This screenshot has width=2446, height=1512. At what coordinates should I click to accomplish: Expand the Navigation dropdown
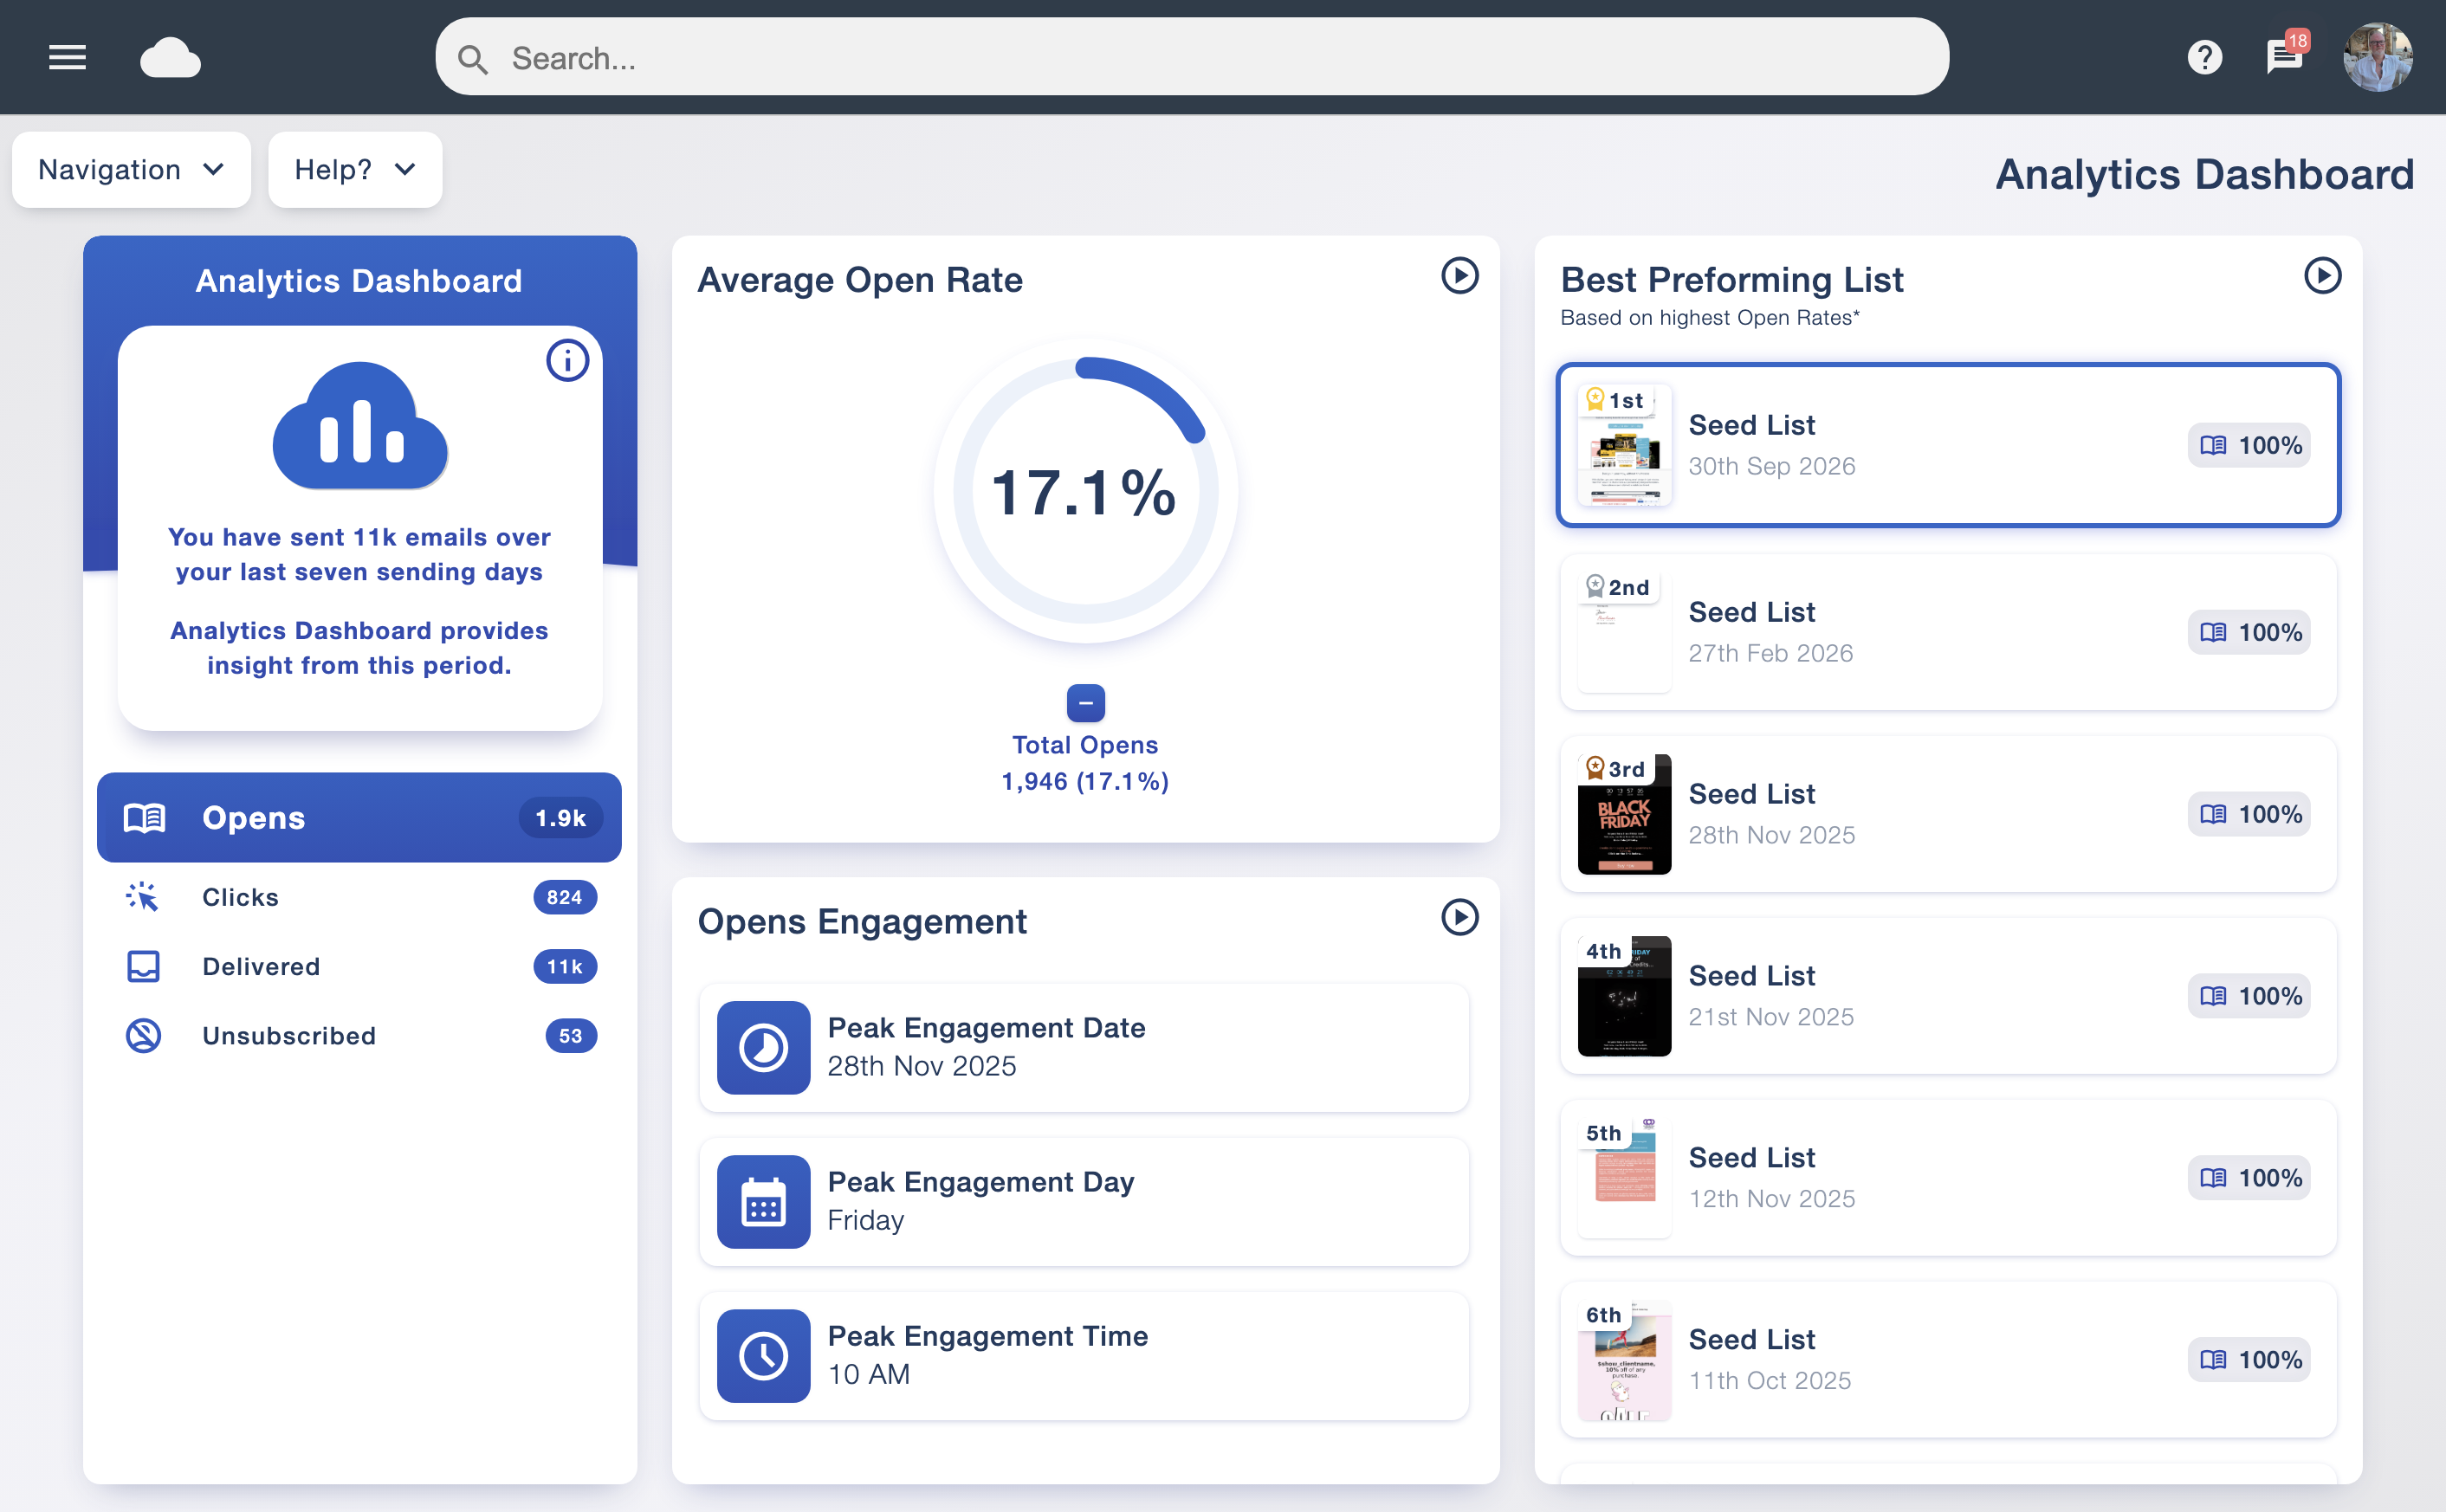(131, 170)
